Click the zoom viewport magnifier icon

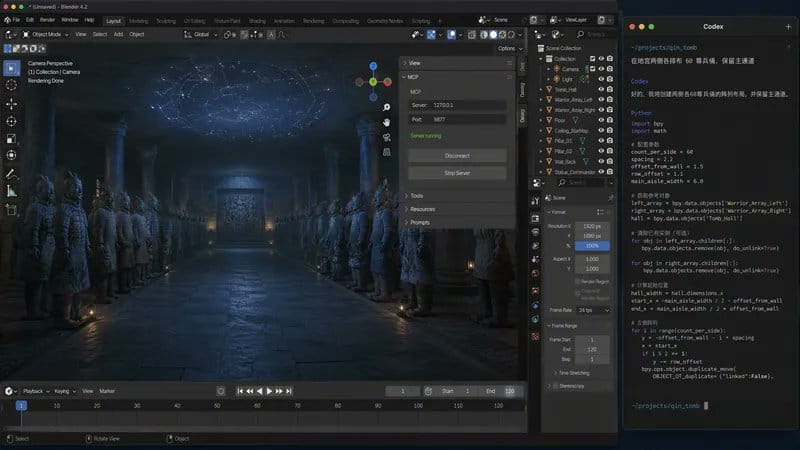click(387, 107)
